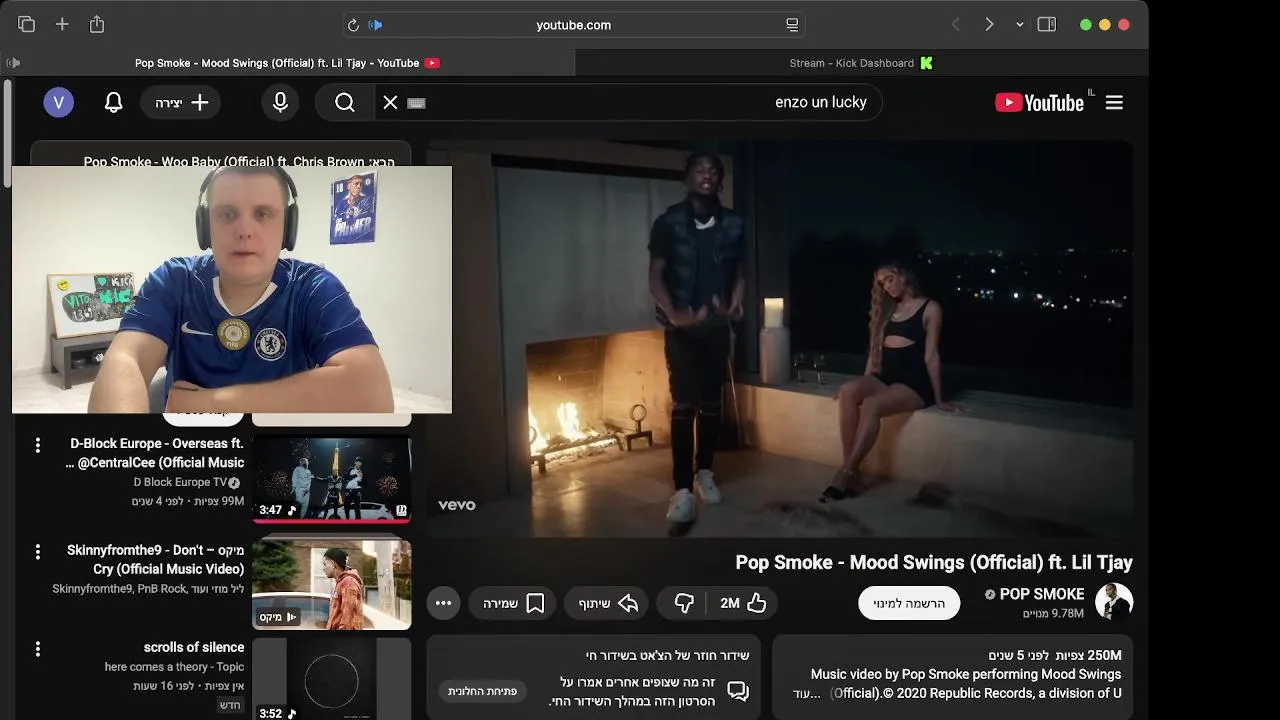1280x720 pixels.
Task: Clear the search text with X
Action: tap(390, 102)
